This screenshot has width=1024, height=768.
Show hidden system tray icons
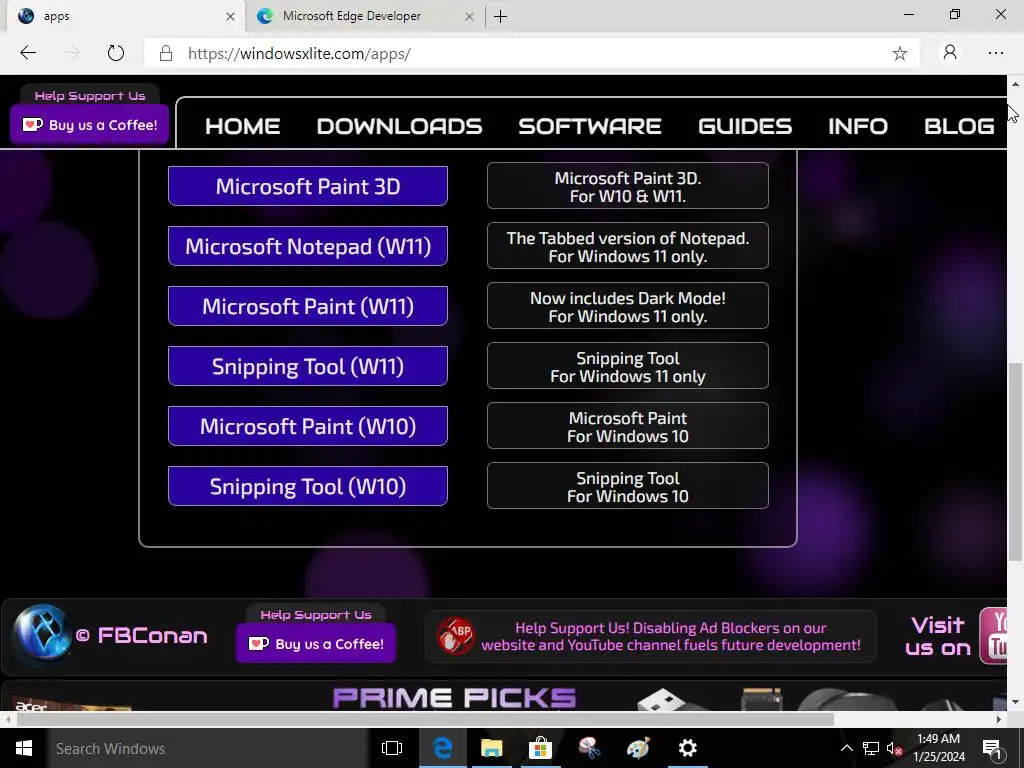pos(846,748)
